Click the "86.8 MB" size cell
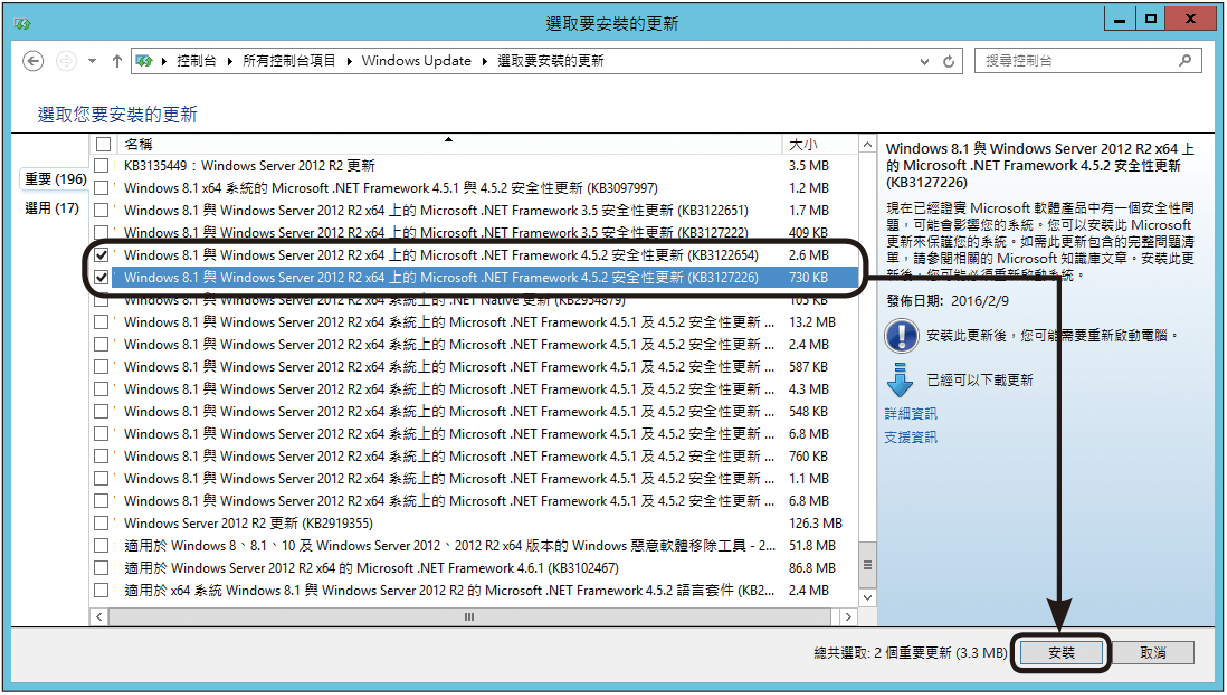Viewport: 1227px width, 695px height. [x=812, y=568]
